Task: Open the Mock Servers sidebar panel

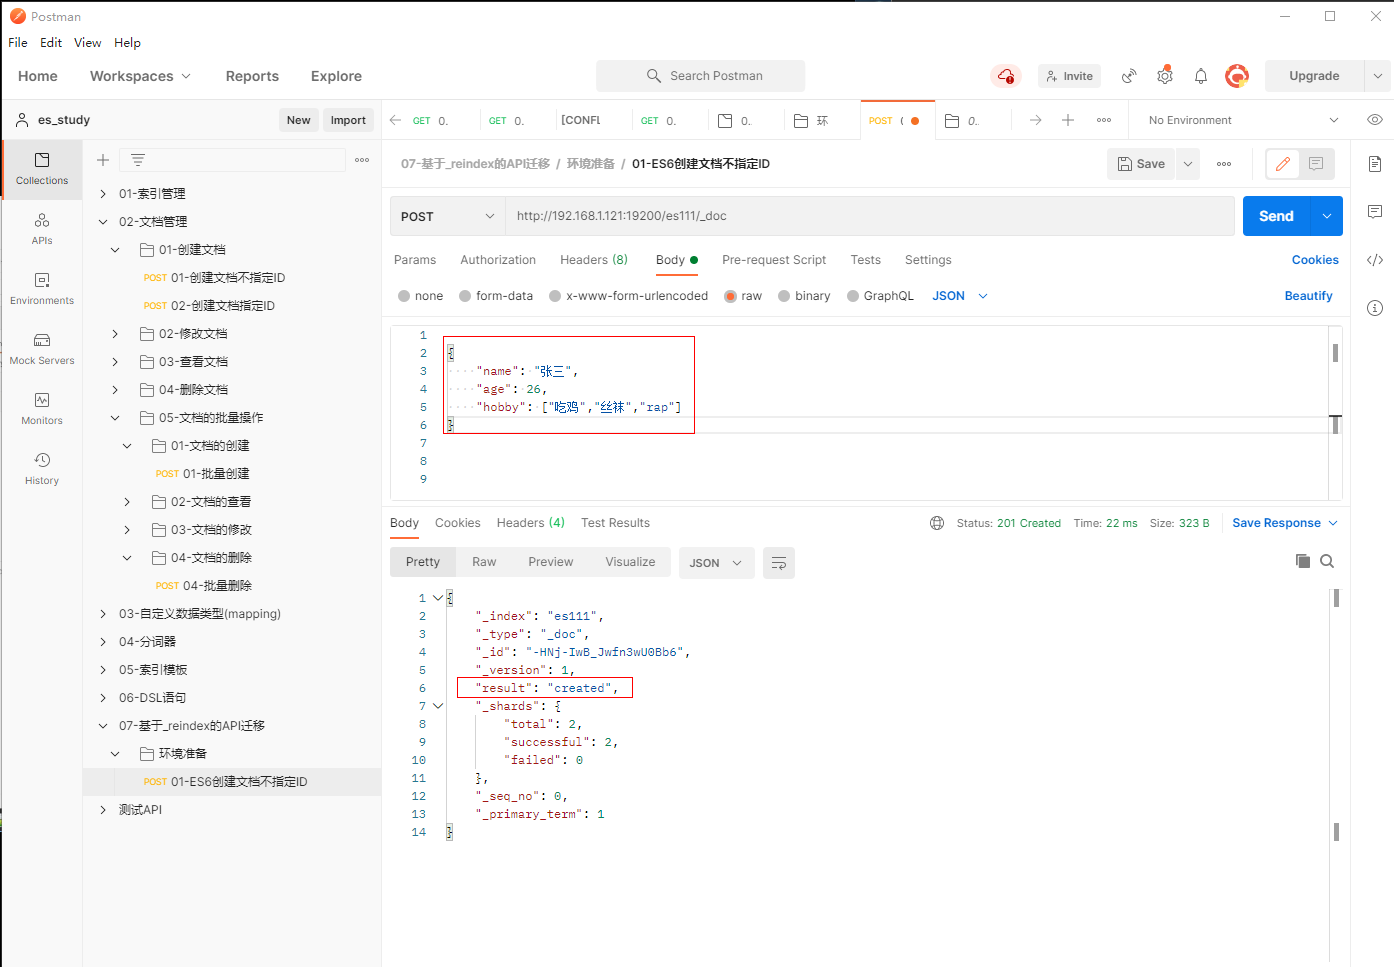Action: click(x=42, y=348)
